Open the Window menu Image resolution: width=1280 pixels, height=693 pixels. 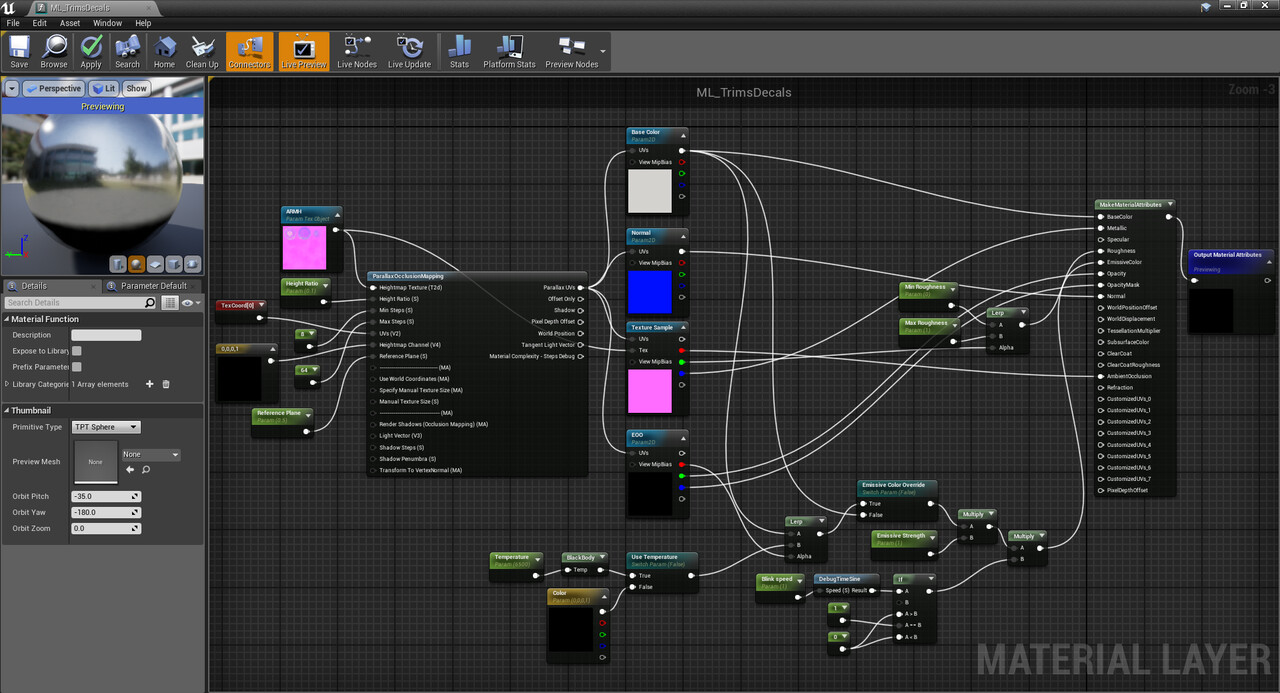coord(107,22)
